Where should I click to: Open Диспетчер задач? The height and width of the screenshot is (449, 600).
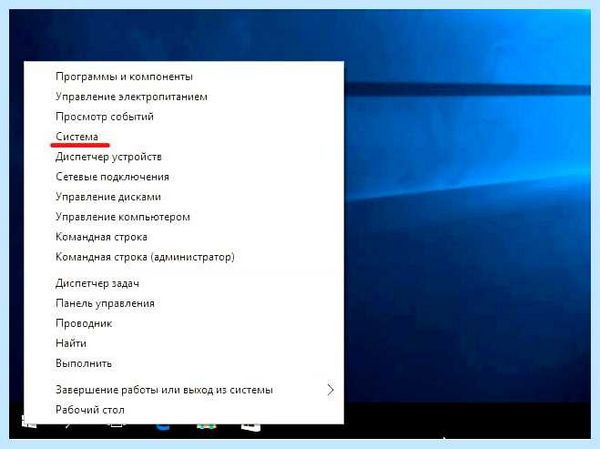coord(184,283)
